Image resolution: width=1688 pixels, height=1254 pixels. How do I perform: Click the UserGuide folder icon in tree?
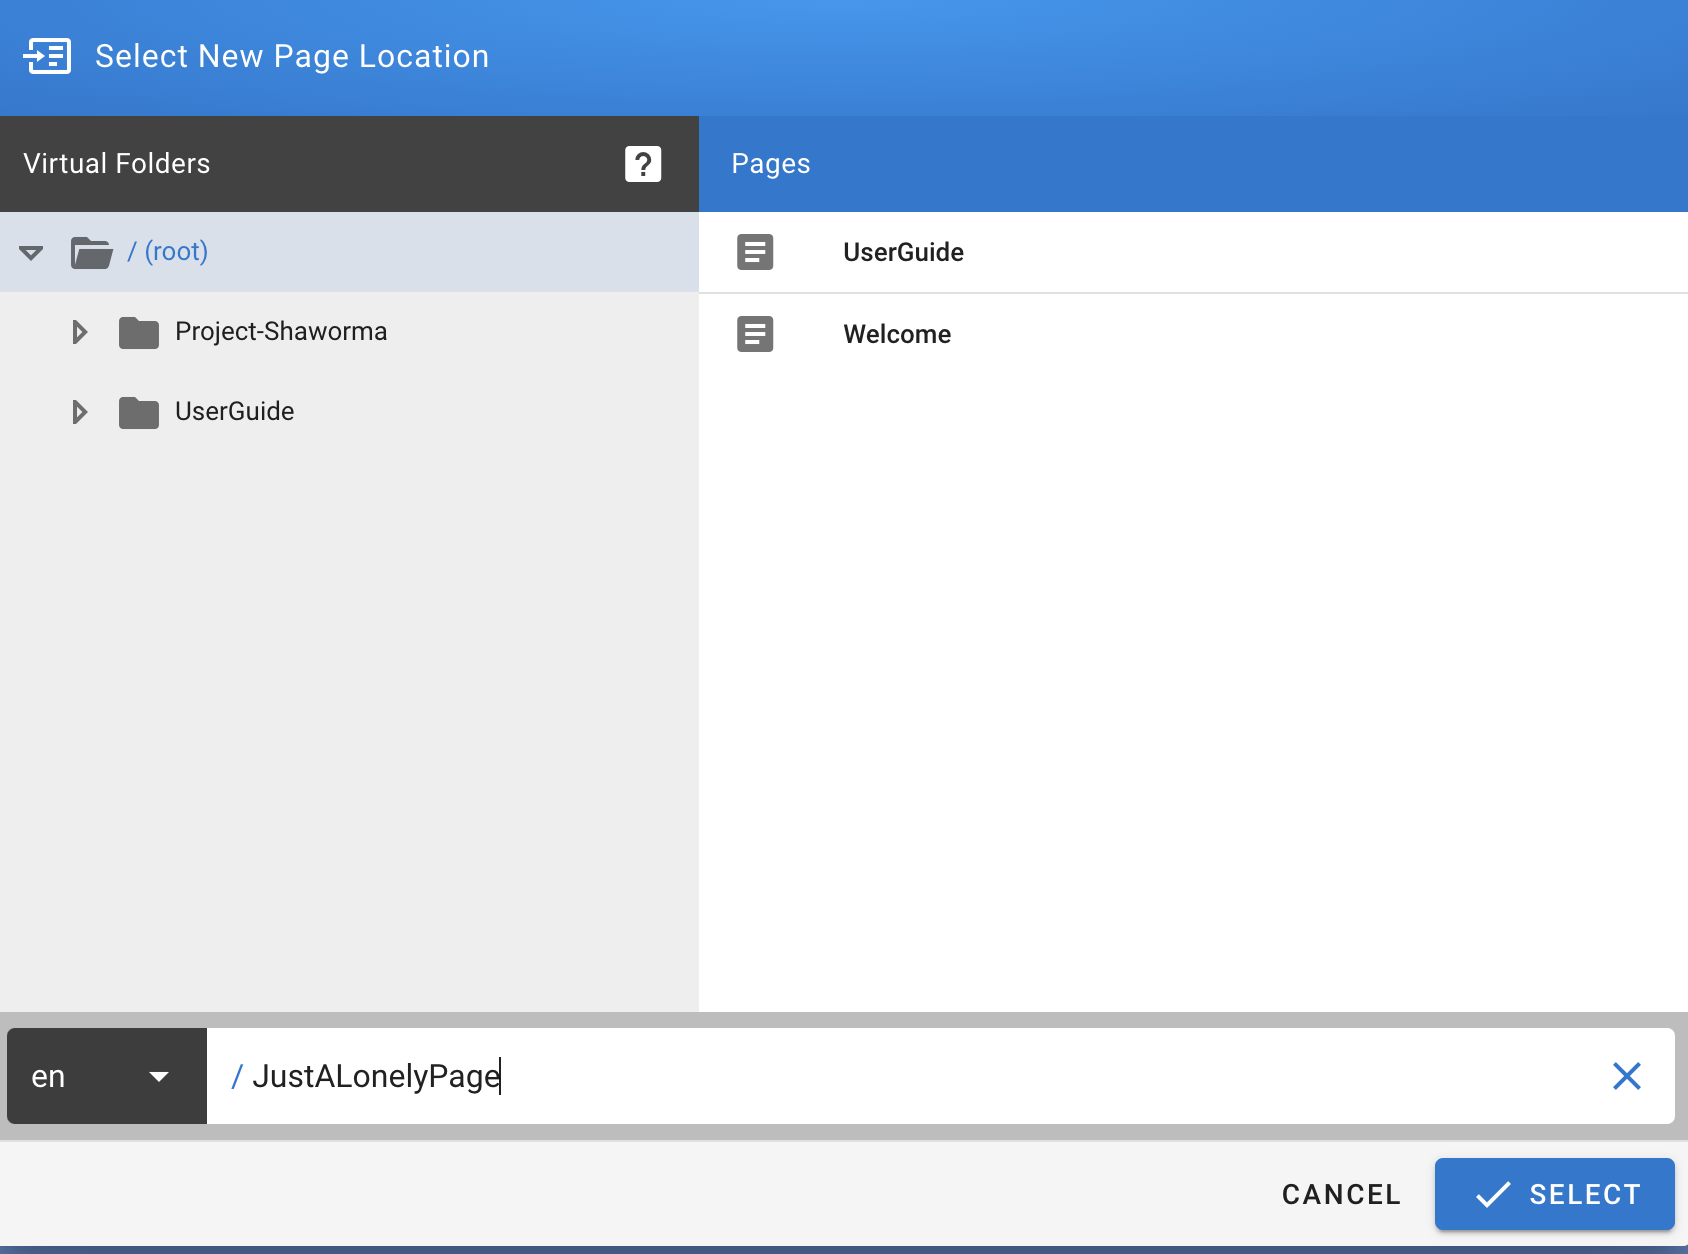(x=138, y=412)
